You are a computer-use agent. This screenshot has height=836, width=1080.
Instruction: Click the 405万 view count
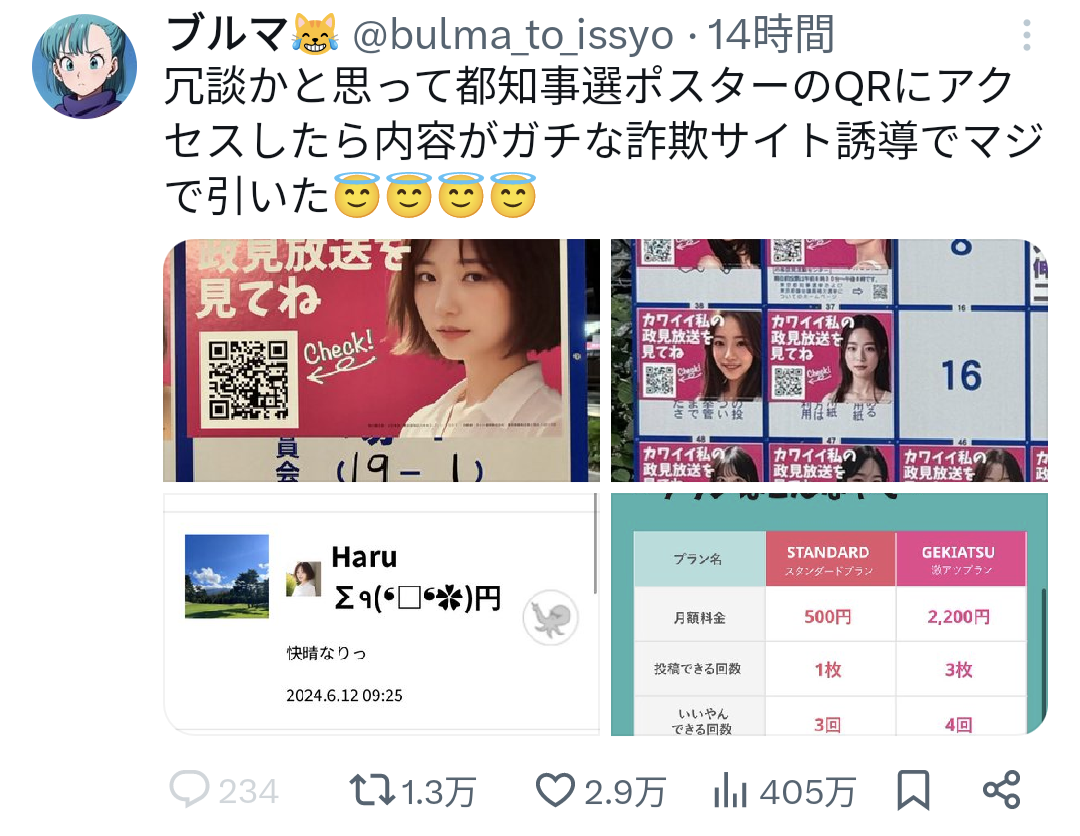point(807,791)
